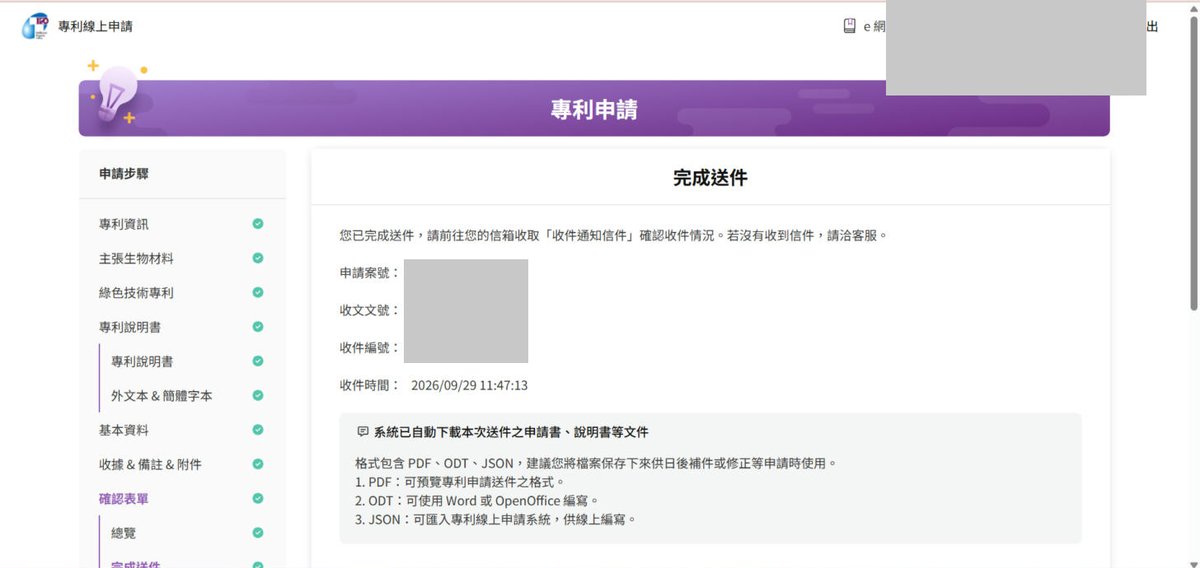
Task: Click green check next to 專利資訊
Action: (258, 224)
